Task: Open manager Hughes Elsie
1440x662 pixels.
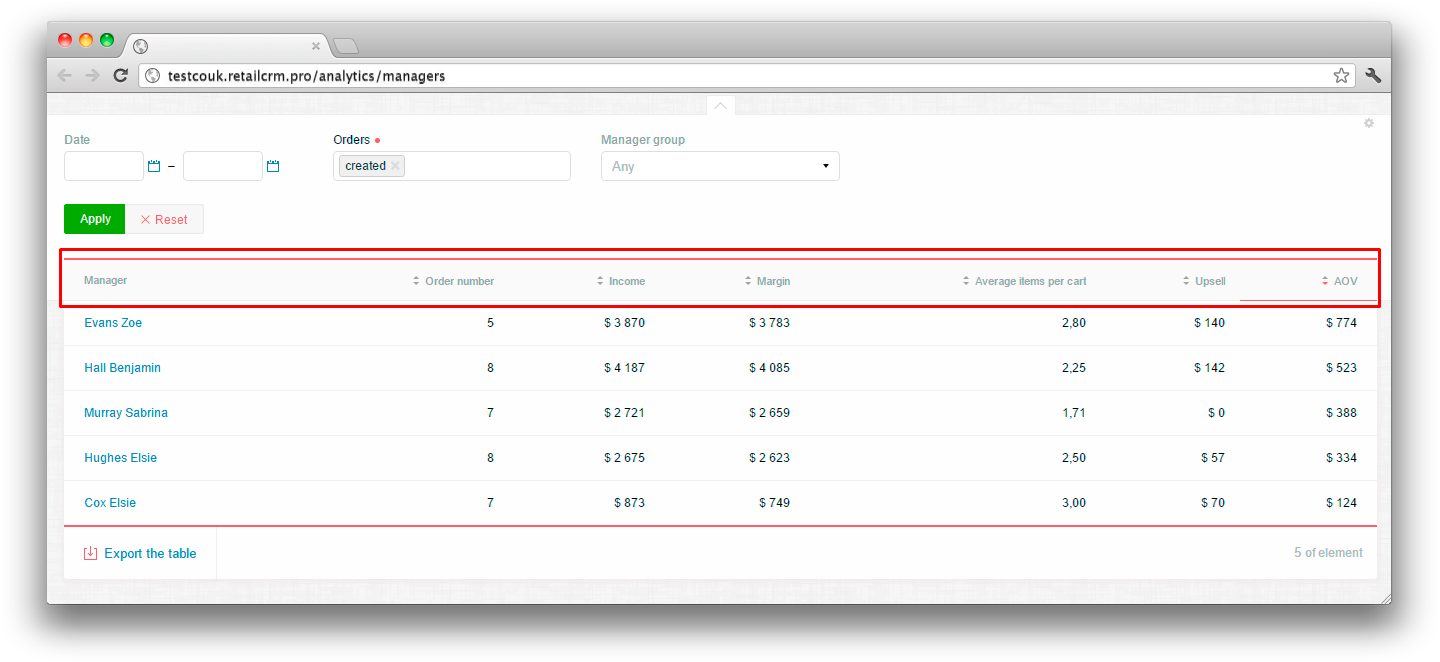Action: pyautogui.click(x=120, y=458)
